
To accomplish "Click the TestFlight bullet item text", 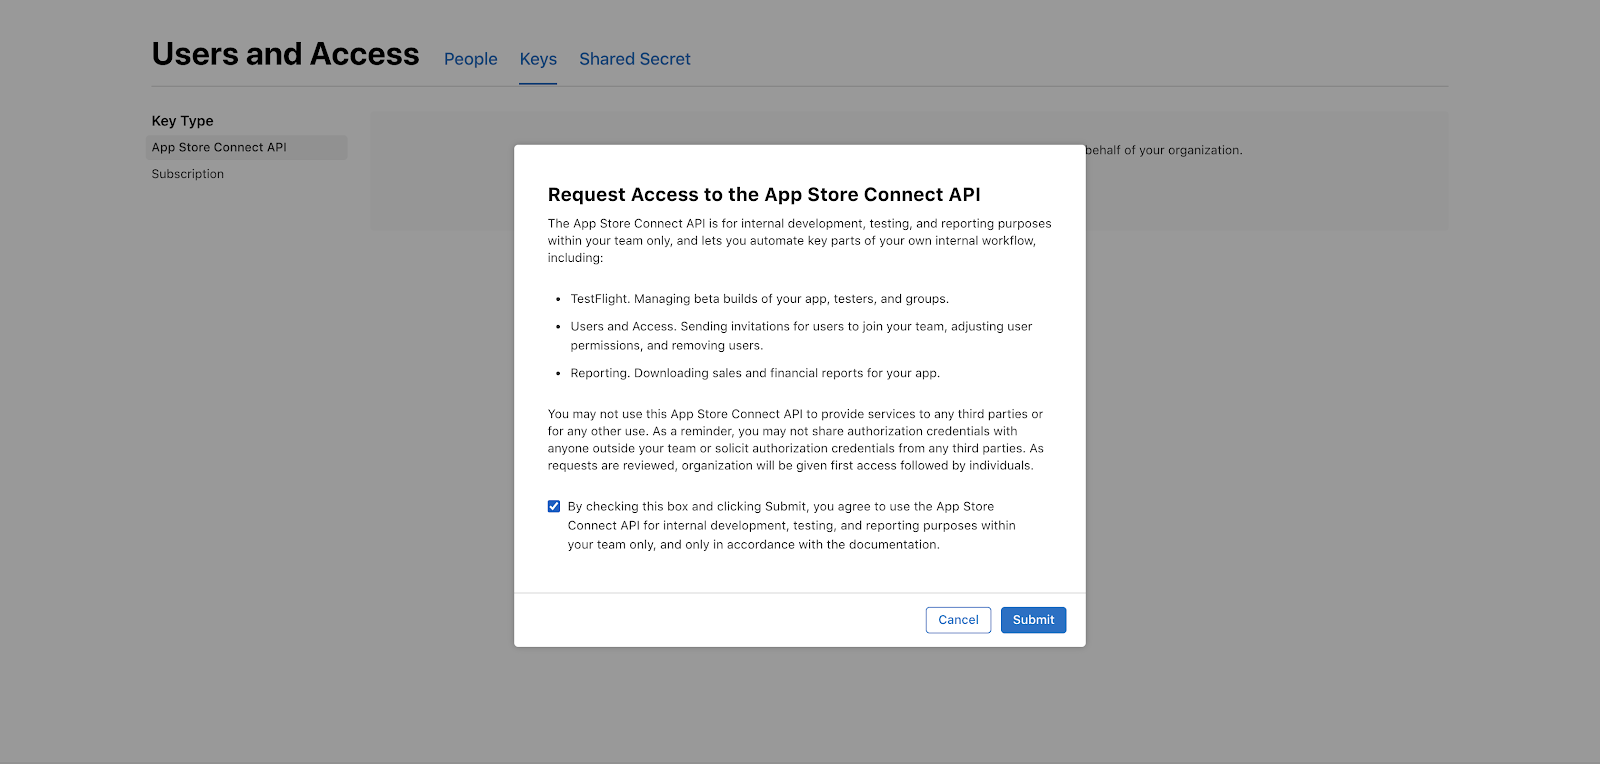I will pyautogui.click(x=759, y=299).
